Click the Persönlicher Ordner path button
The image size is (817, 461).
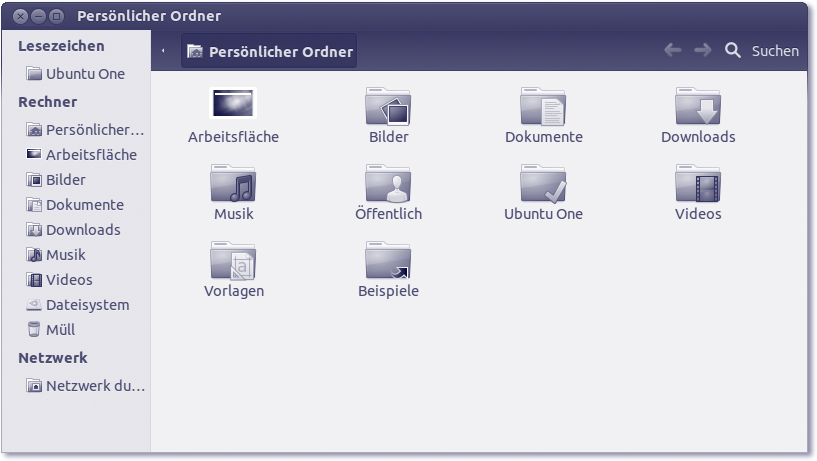pyautogui.click(x=269, y=52)
